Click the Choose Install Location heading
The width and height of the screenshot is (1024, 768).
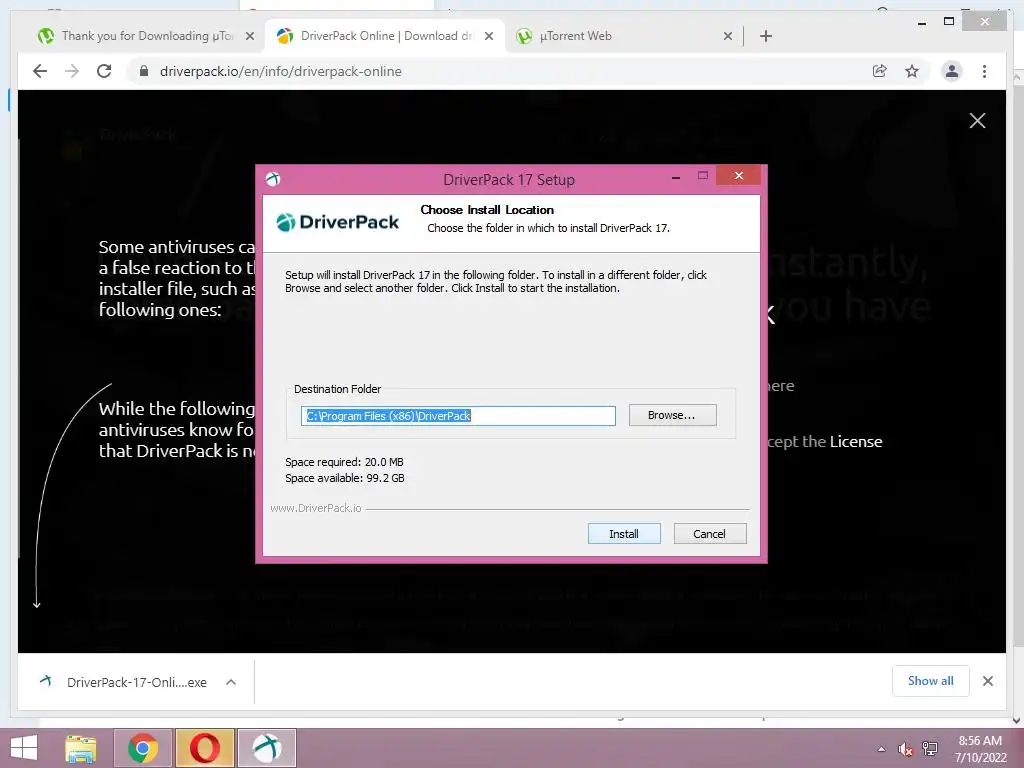(x=487, y=210)
